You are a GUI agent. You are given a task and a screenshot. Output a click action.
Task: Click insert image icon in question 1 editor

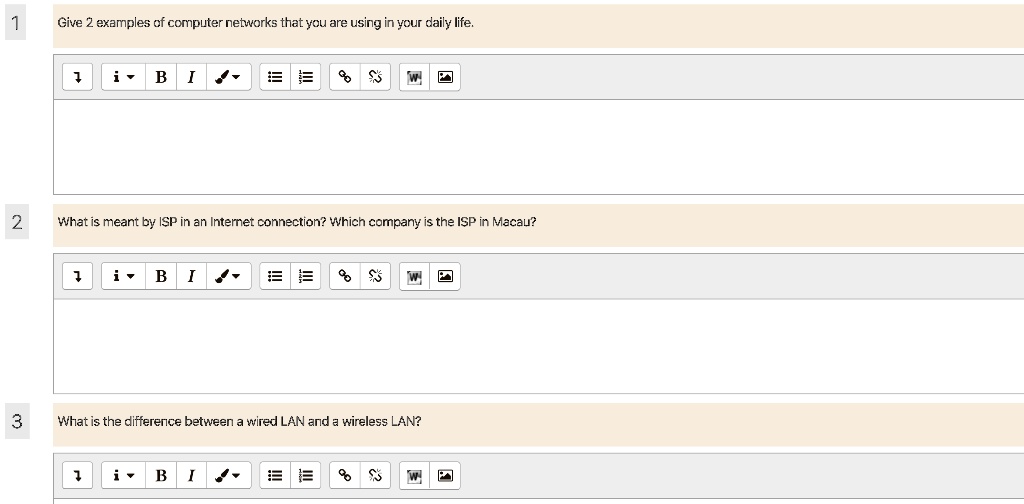point(445,77)
